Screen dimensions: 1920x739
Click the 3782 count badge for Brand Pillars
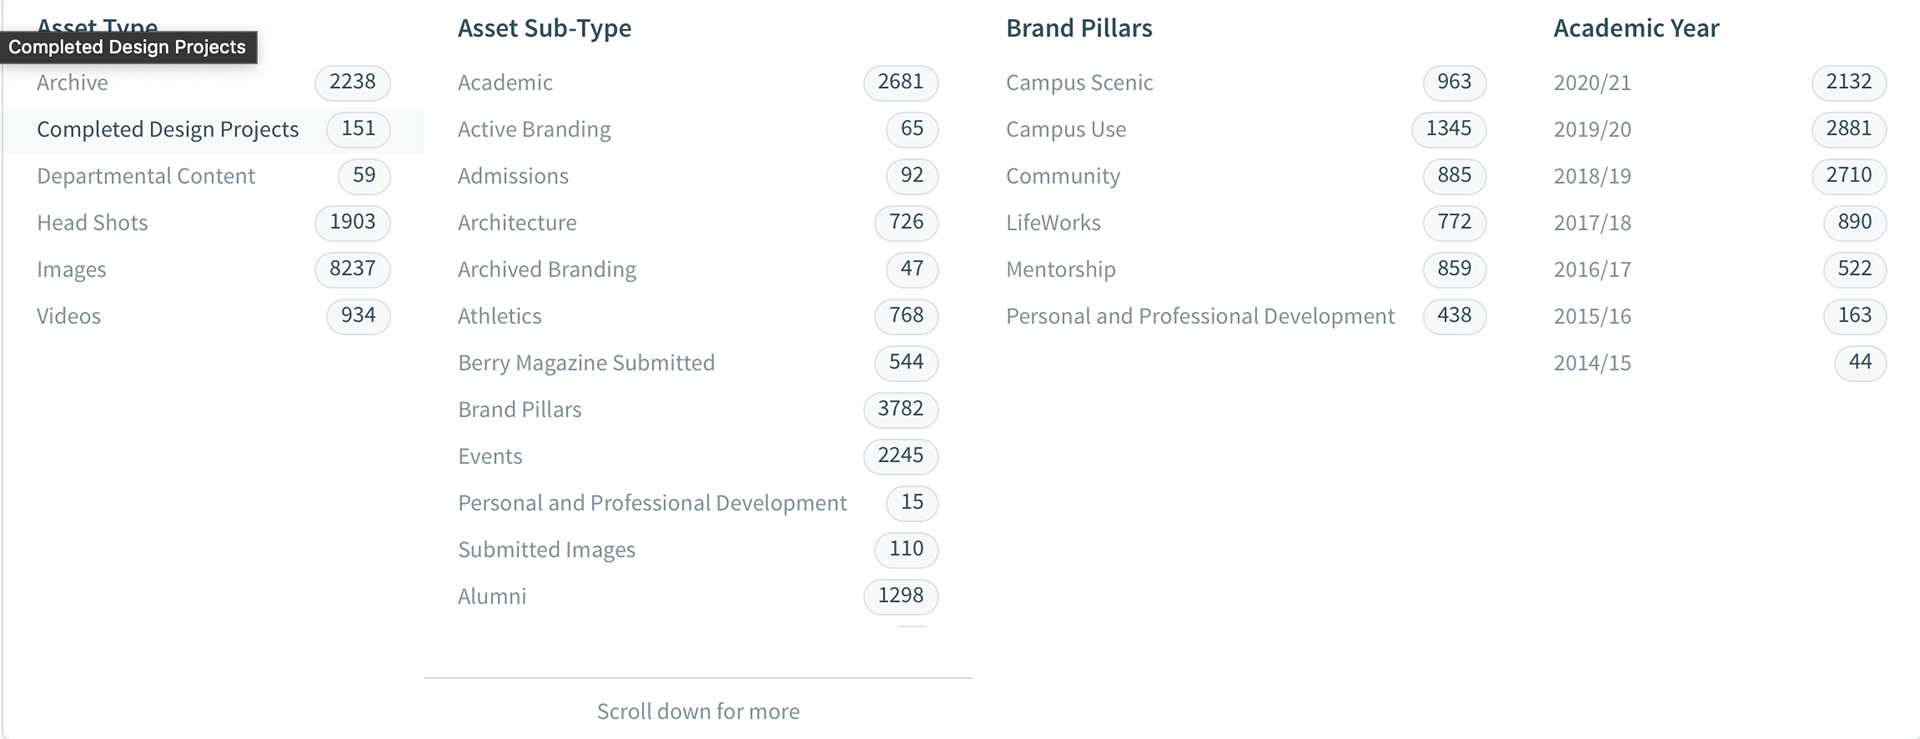[900, 409]
